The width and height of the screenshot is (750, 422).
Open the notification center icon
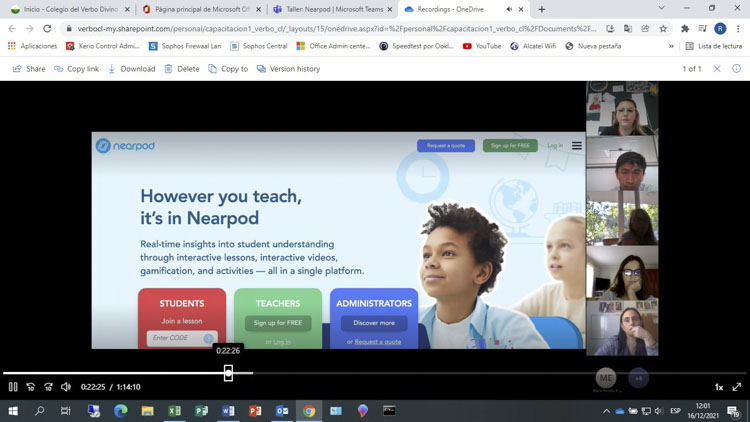point(733,411)
